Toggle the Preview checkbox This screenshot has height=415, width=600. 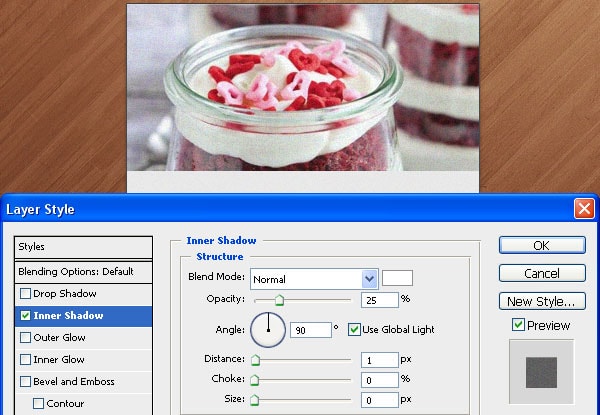coord(518,325)
